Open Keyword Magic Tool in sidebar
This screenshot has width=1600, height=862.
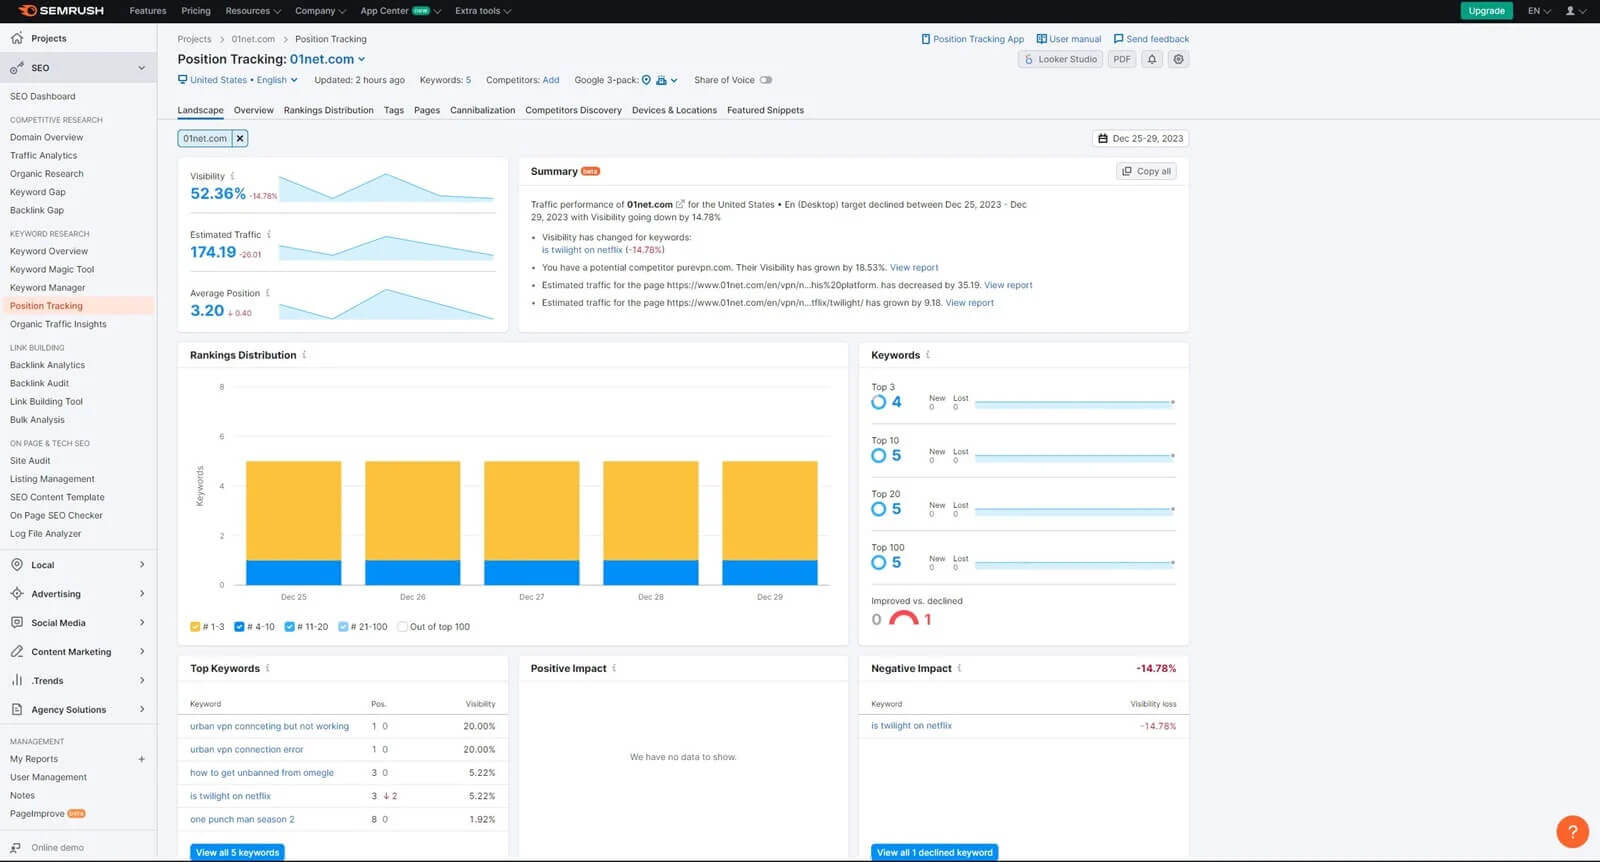pos(52,269)
